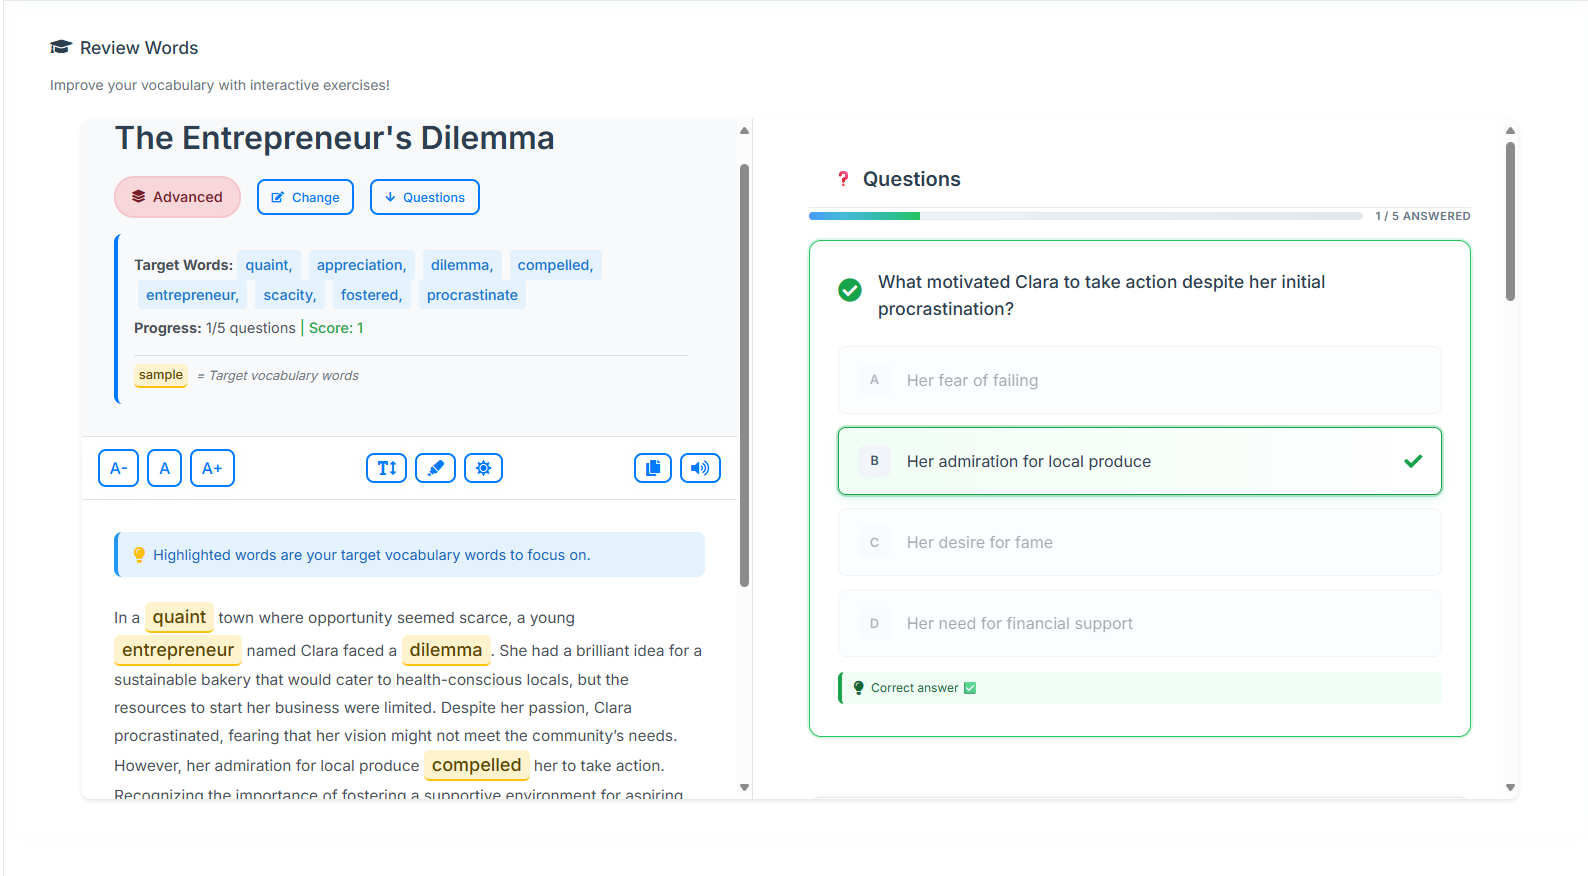Choose option C: Her desire for fame
The image size is (1588, 876).
[1139, 542]
